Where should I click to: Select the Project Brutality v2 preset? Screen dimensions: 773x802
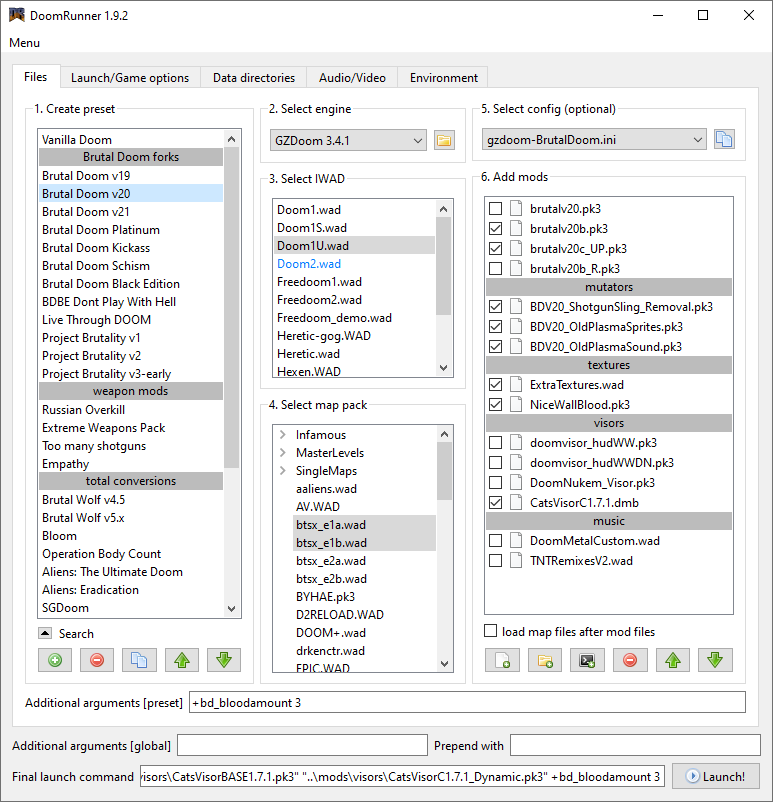click(x=131, y=356)
